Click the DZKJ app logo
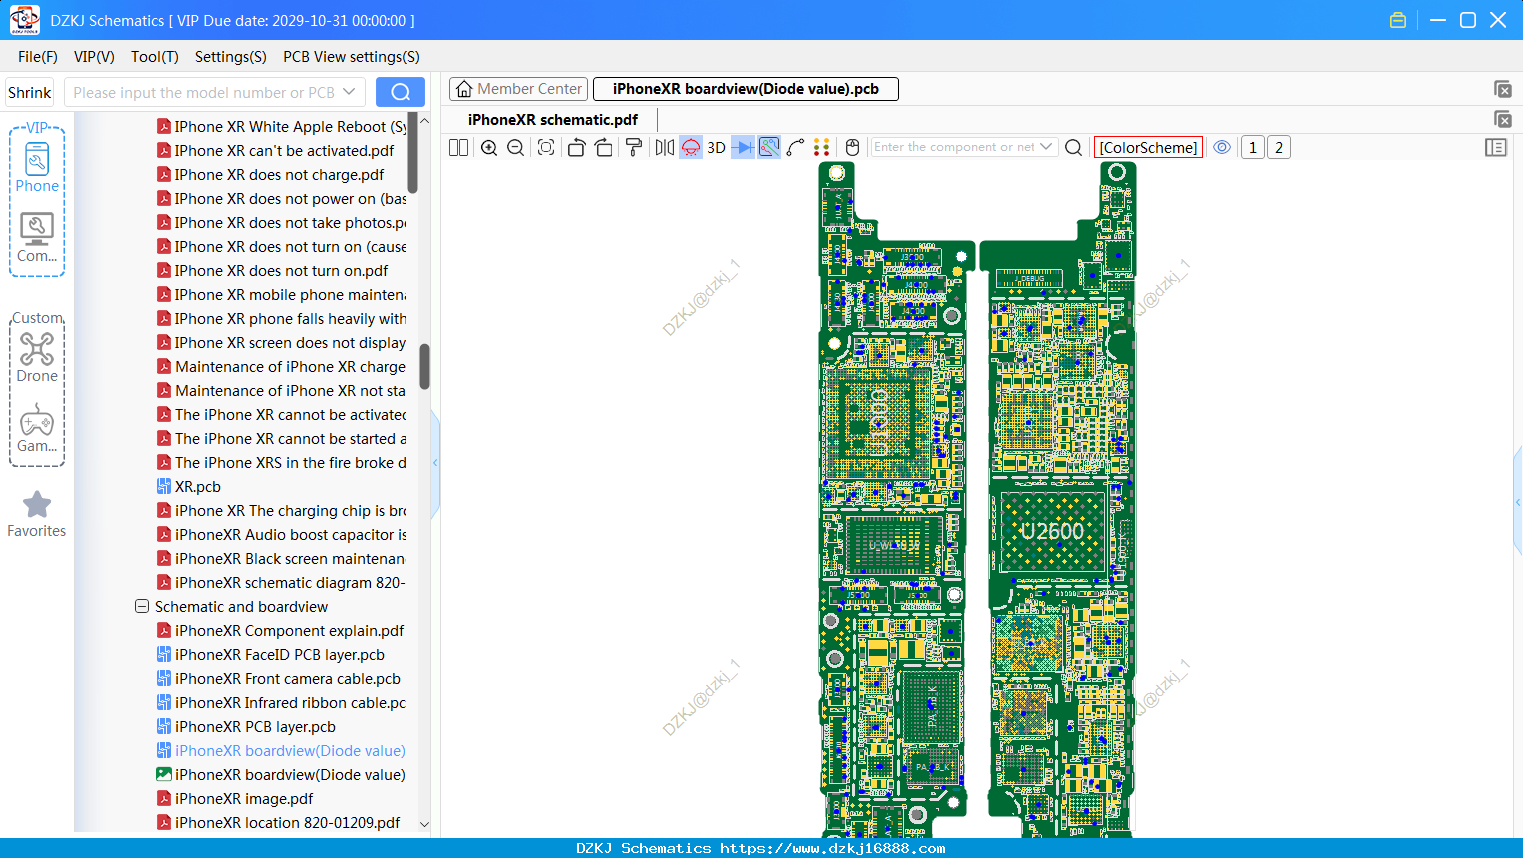The width and height of the screenshot is (1523, 858). pyautogui.click(x=24, y=20)
